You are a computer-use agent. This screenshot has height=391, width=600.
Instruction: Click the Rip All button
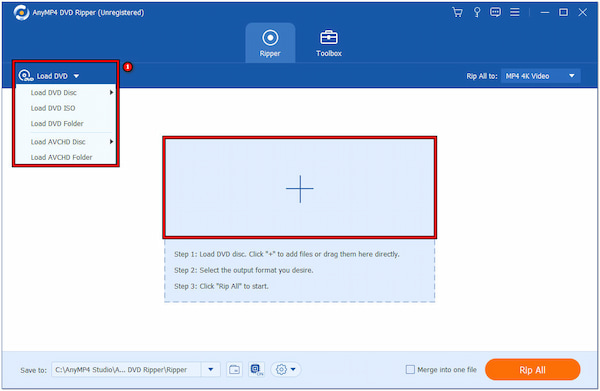pos(532,370)
